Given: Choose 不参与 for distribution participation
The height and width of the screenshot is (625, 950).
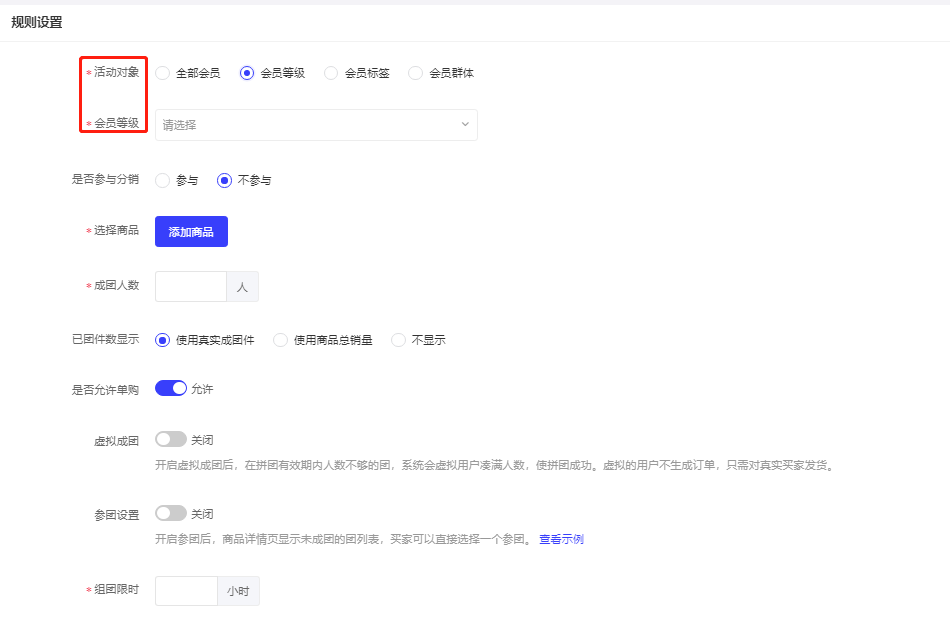Looking at the screenshot, I should [244, 180].
